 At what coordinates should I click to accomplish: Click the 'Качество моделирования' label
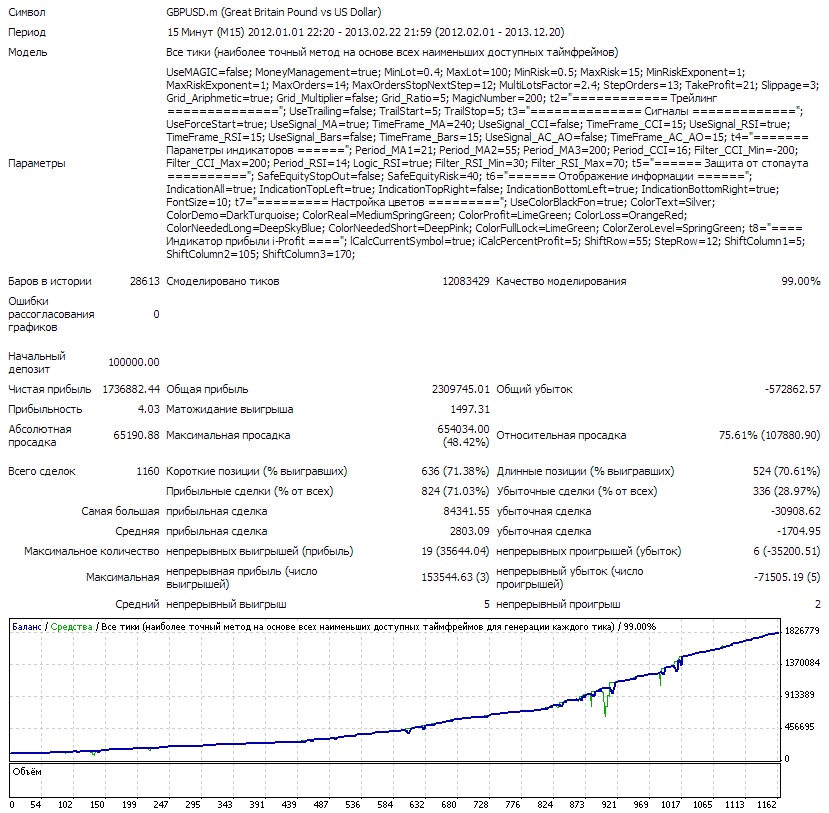561,281
